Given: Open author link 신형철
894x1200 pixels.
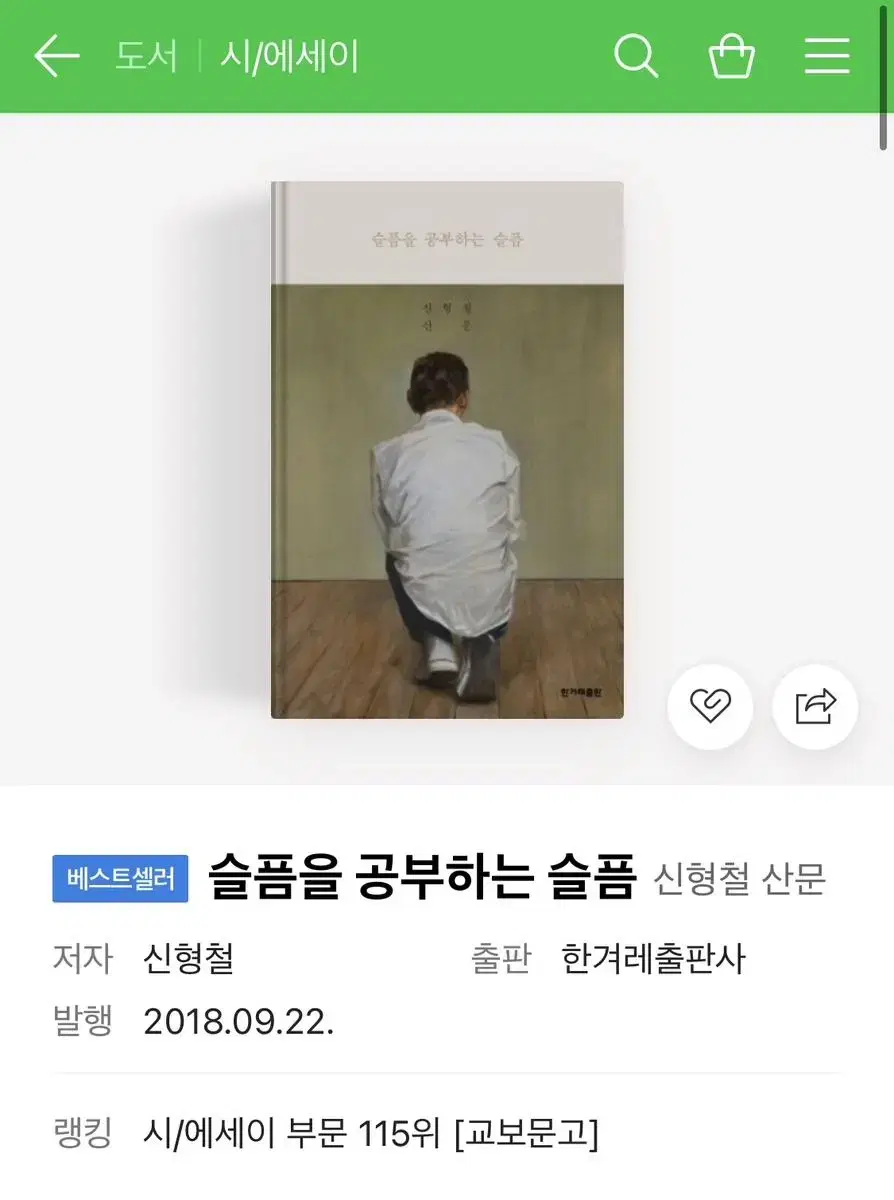Looking at the screenshot, I should coord(189,959).
